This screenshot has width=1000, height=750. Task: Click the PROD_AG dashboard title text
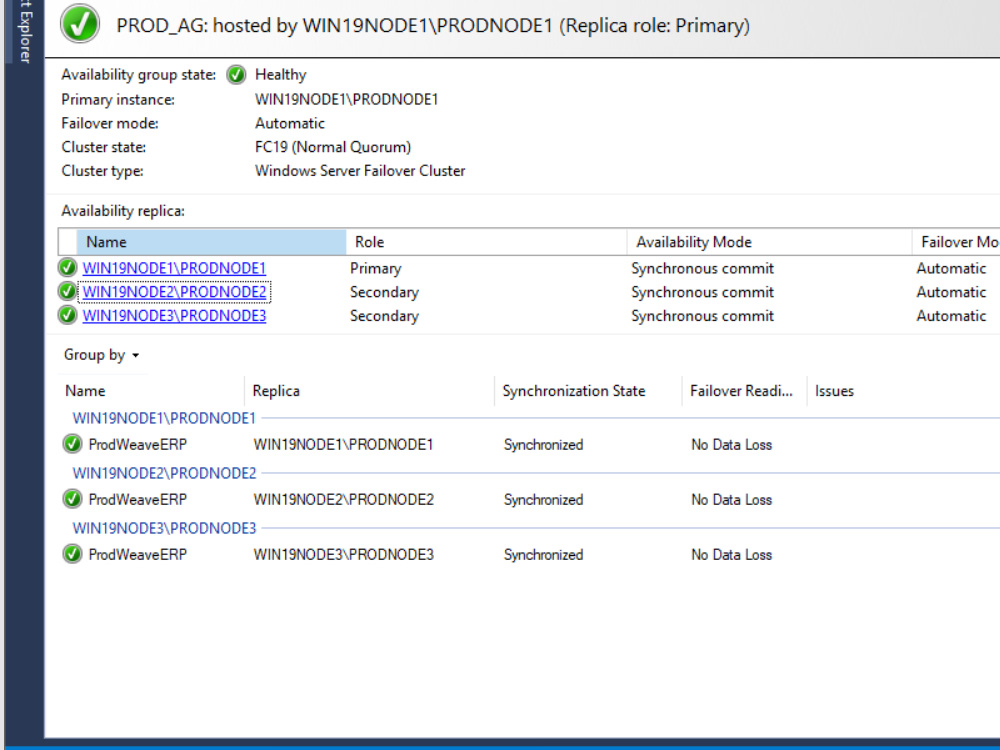point(433,26)
